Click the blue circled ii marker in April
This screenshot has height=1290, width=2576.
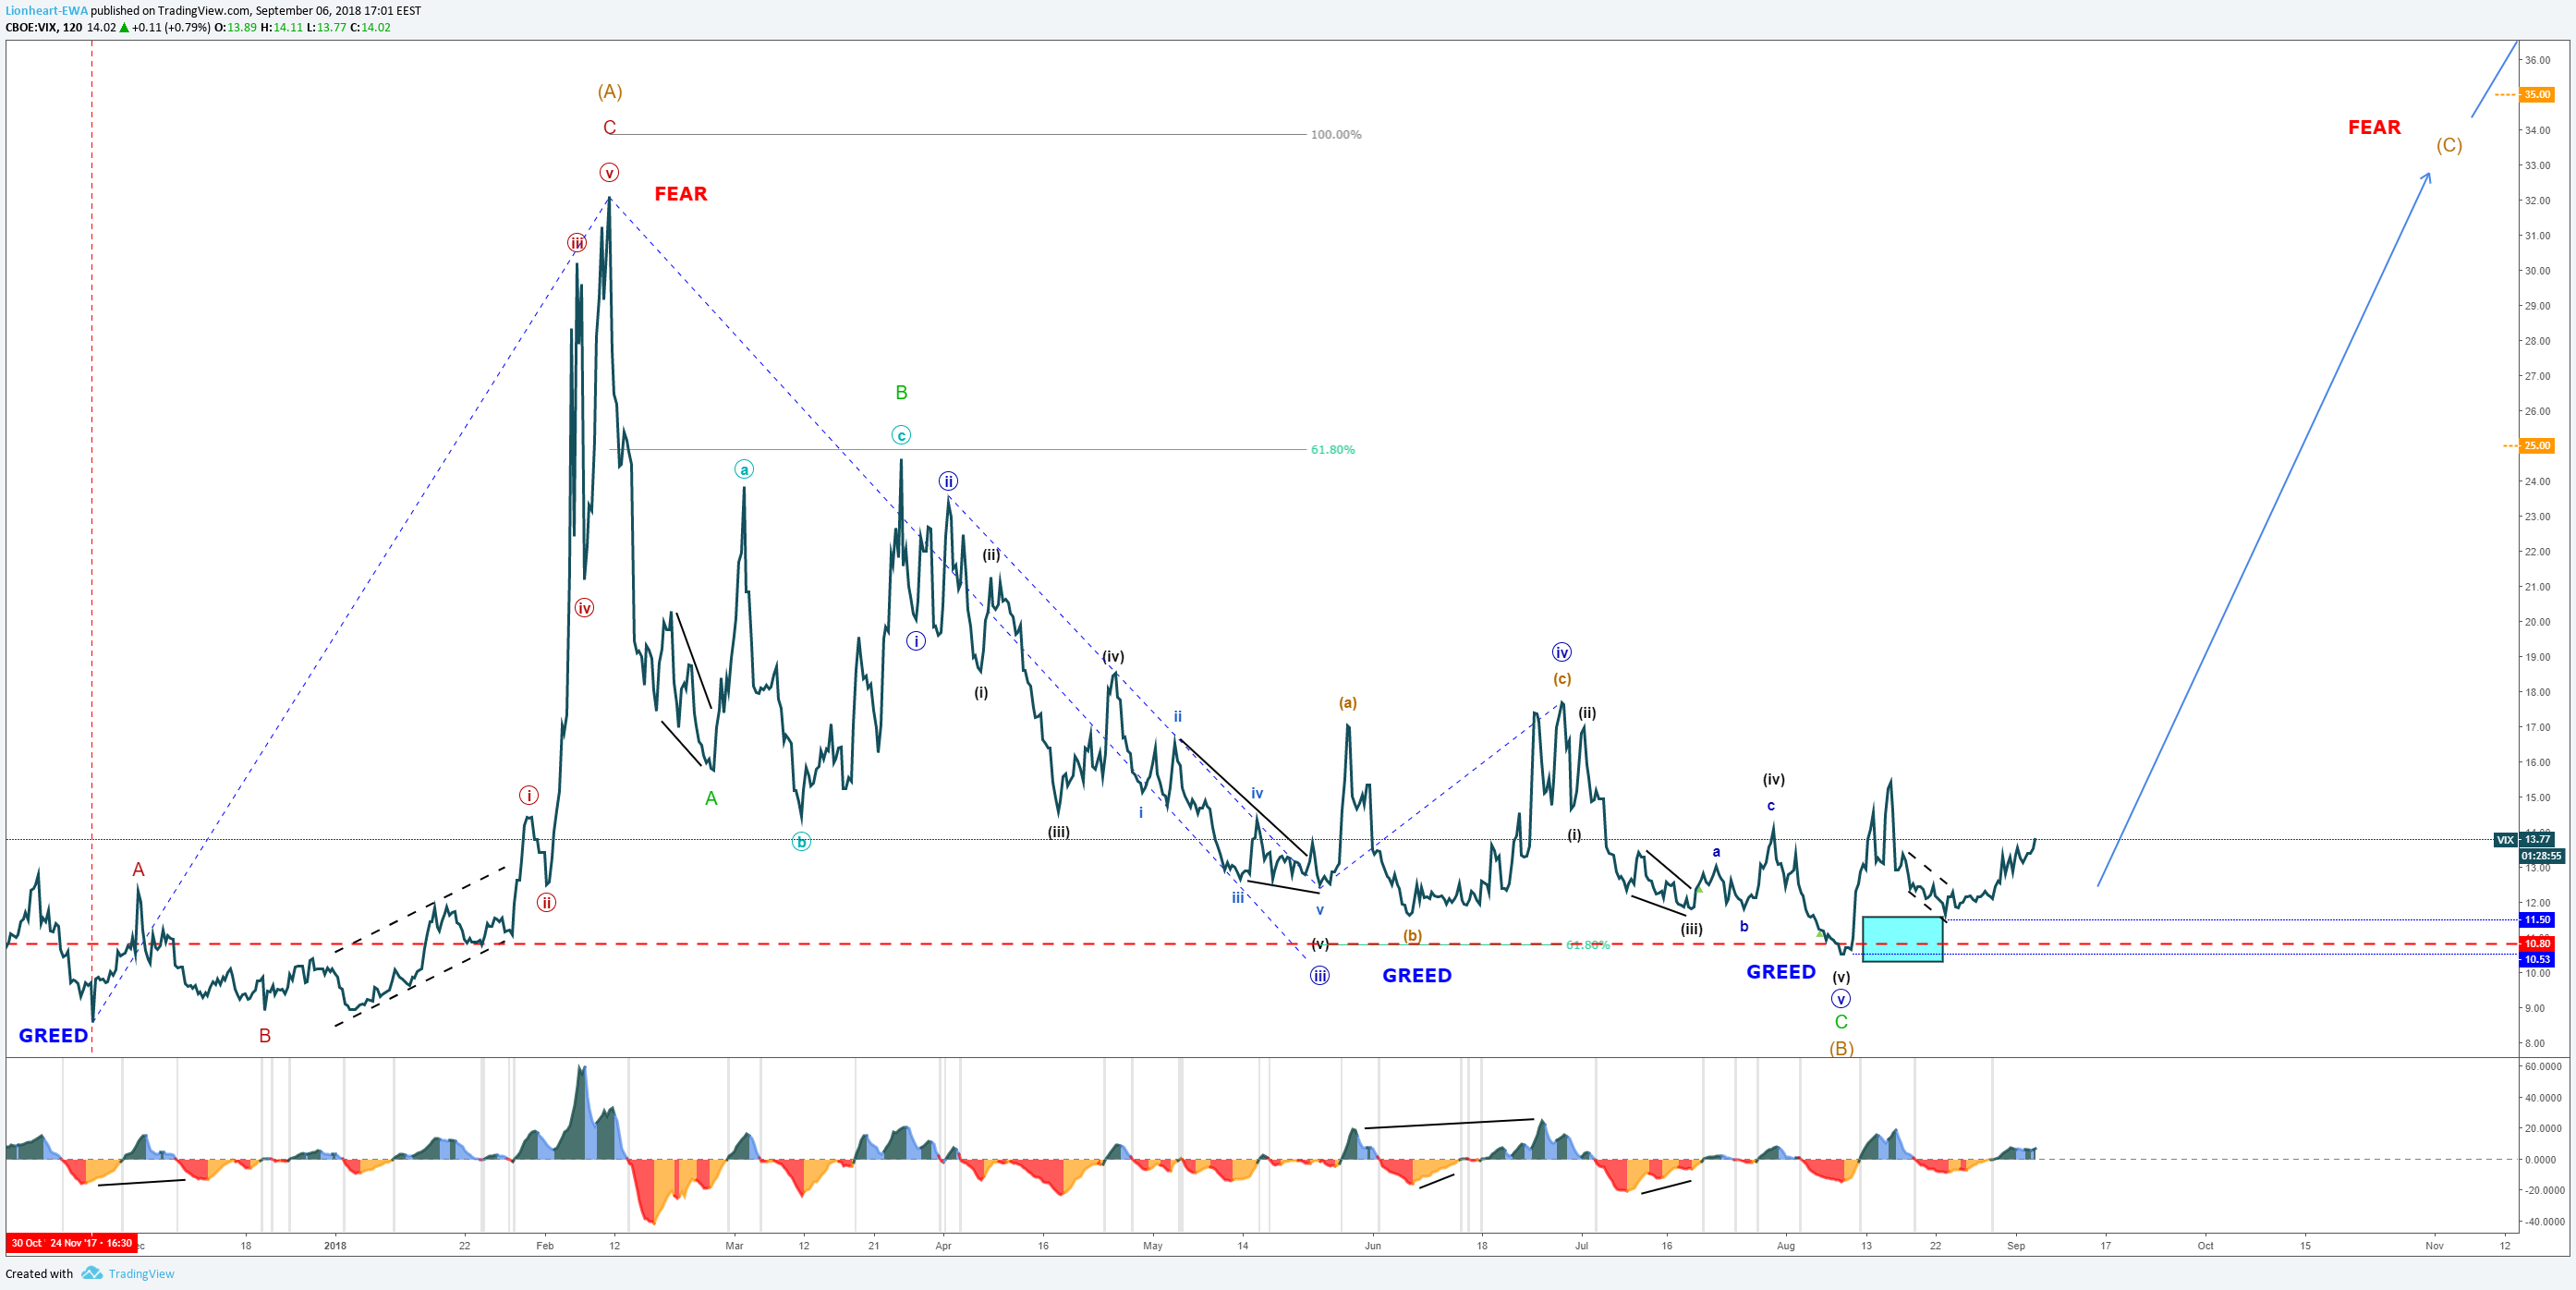point(948,481)
